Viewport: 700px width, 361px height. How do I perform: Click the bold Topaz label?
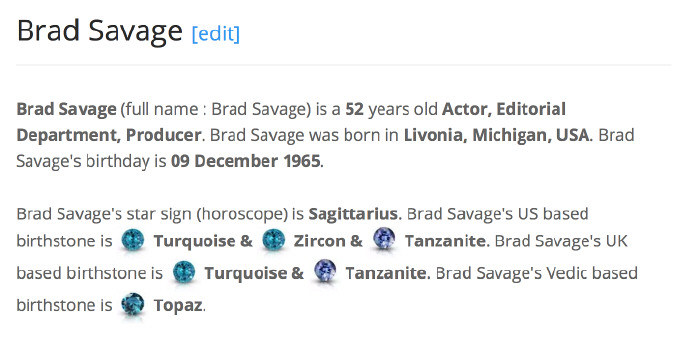[x=178, y=306]
